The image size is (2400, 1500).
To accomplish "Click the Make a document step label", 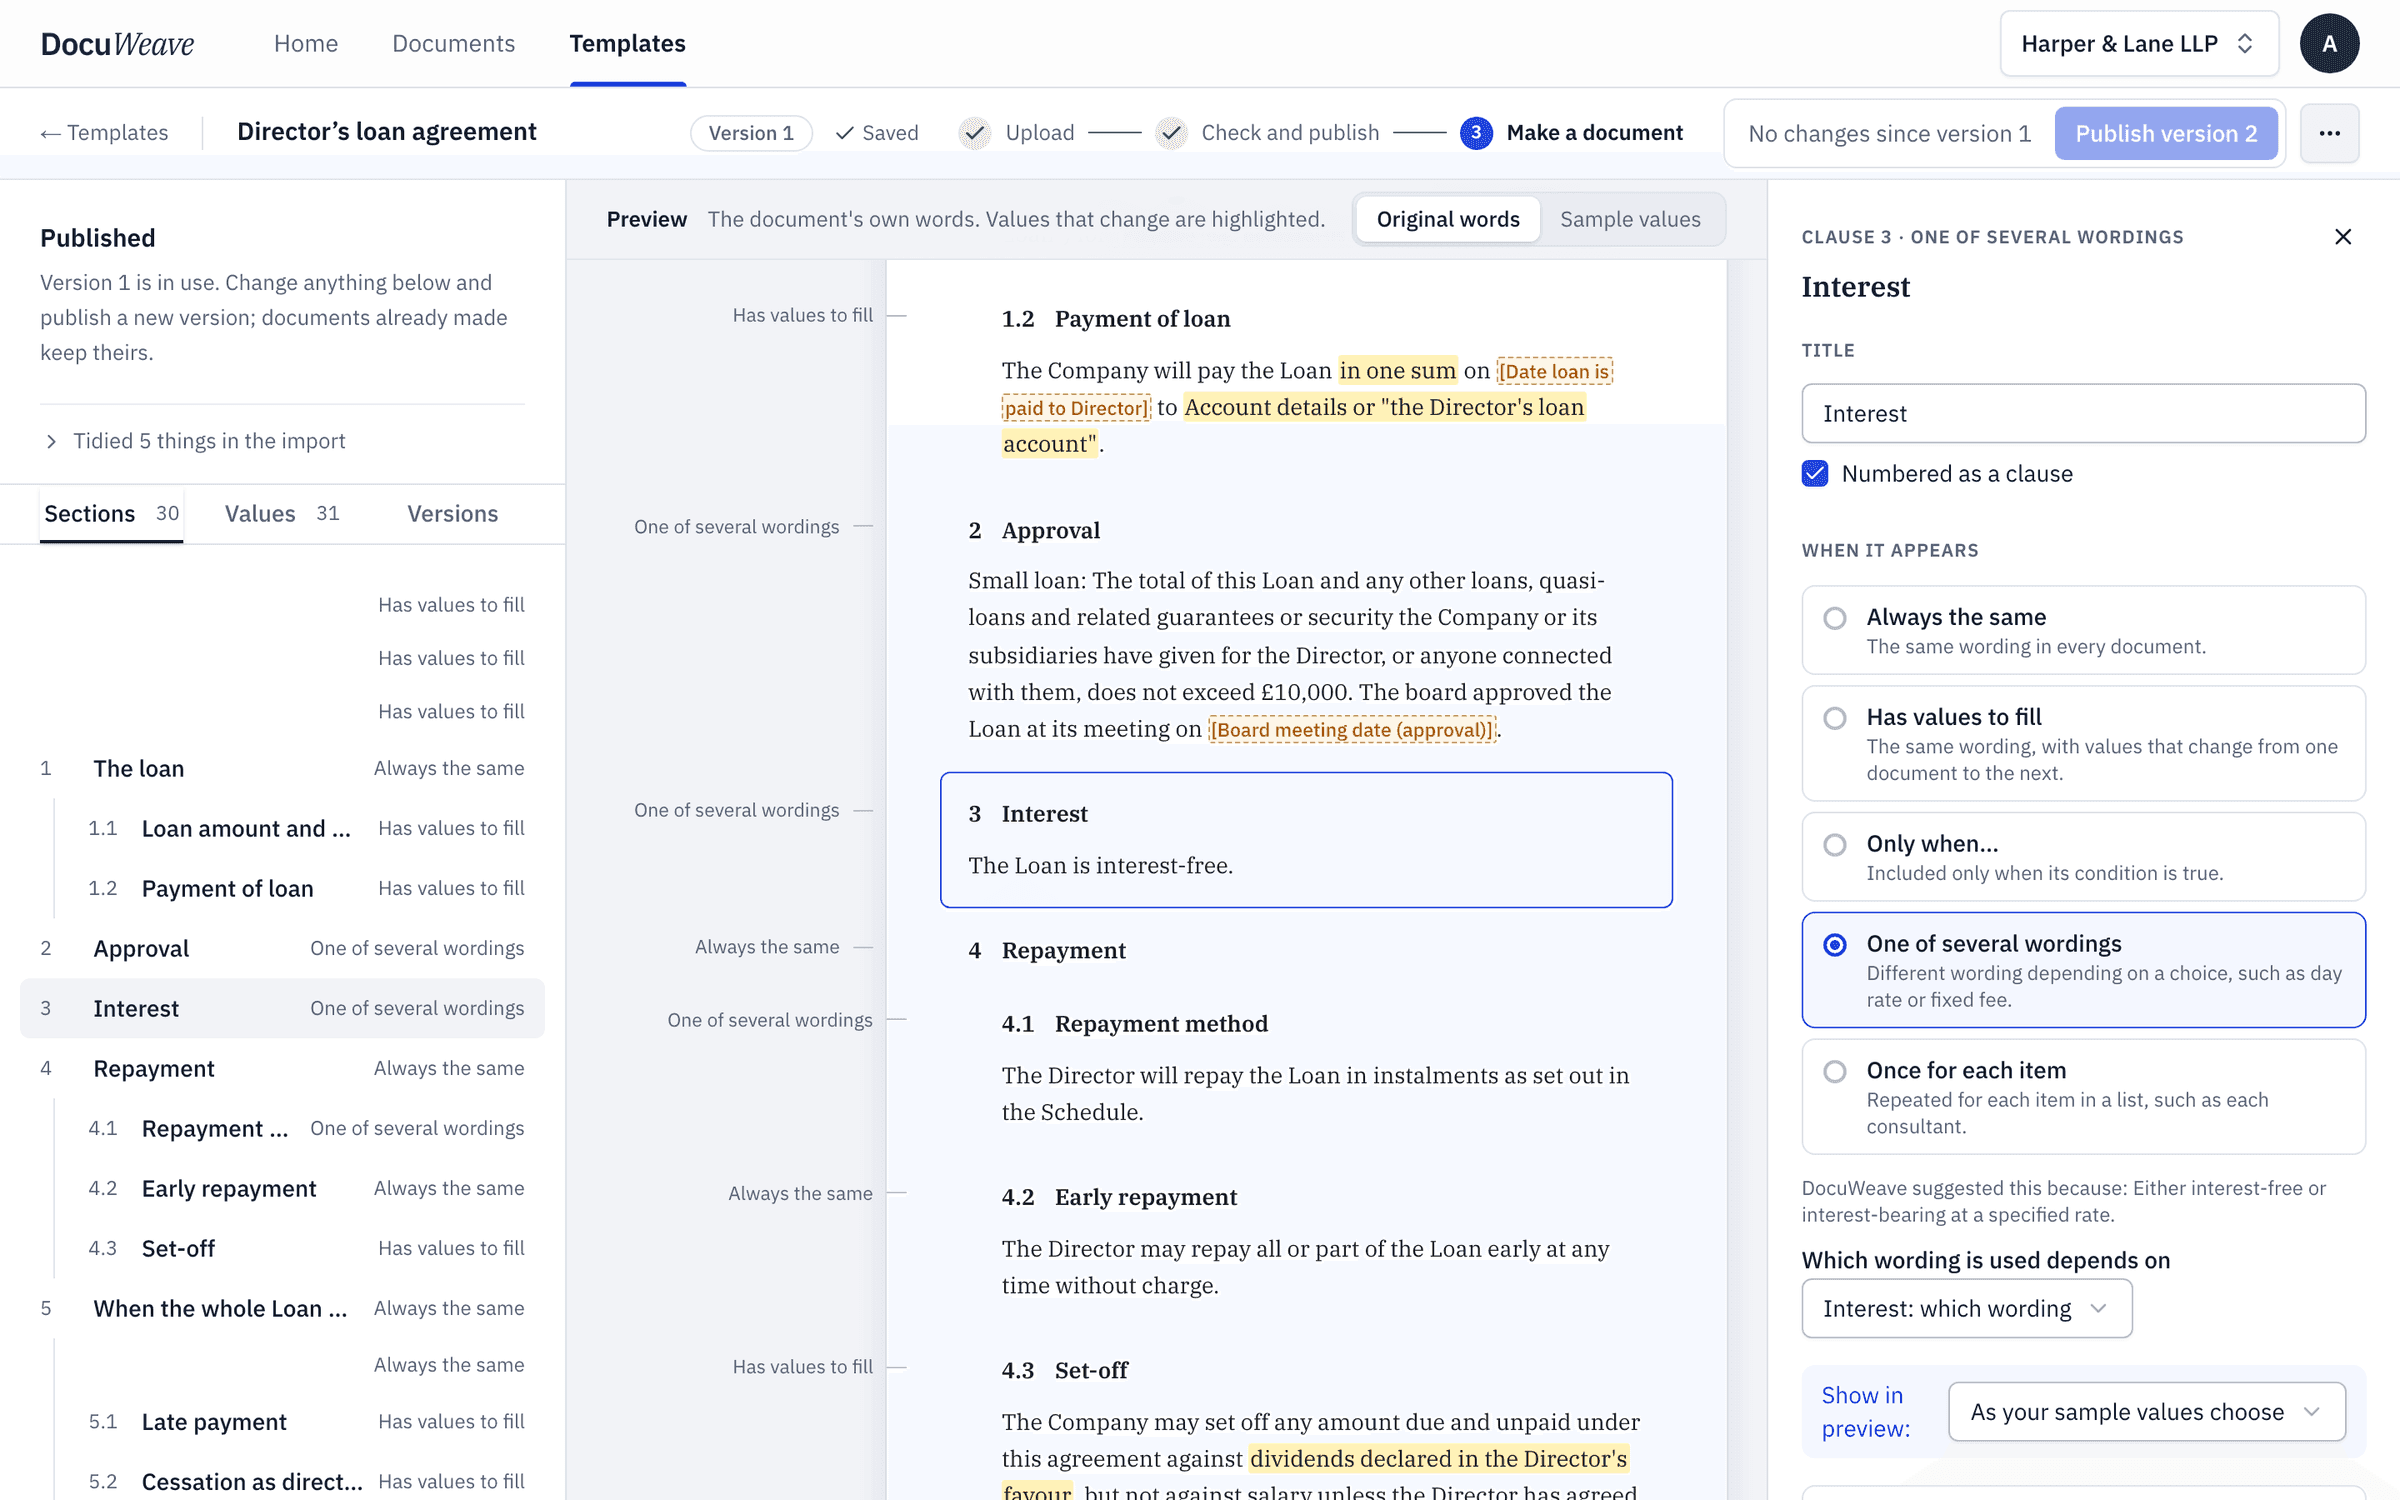I will point(1594,133).
